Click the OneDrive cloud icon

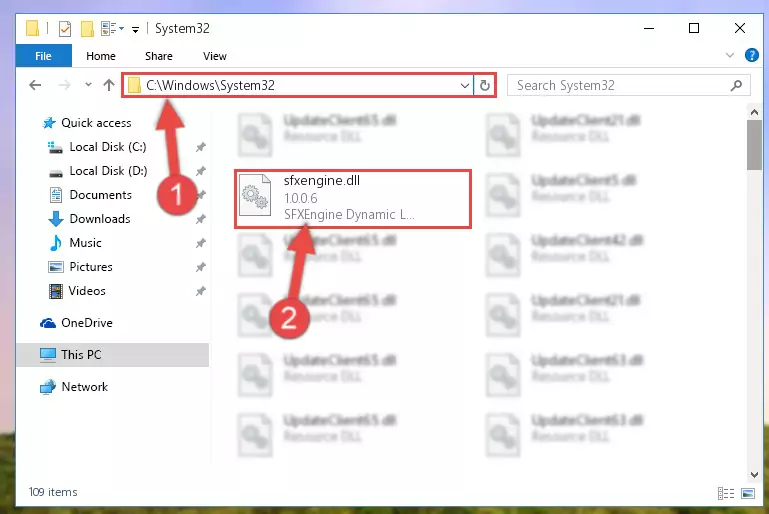pyautogui.click(x=48, y=323)
